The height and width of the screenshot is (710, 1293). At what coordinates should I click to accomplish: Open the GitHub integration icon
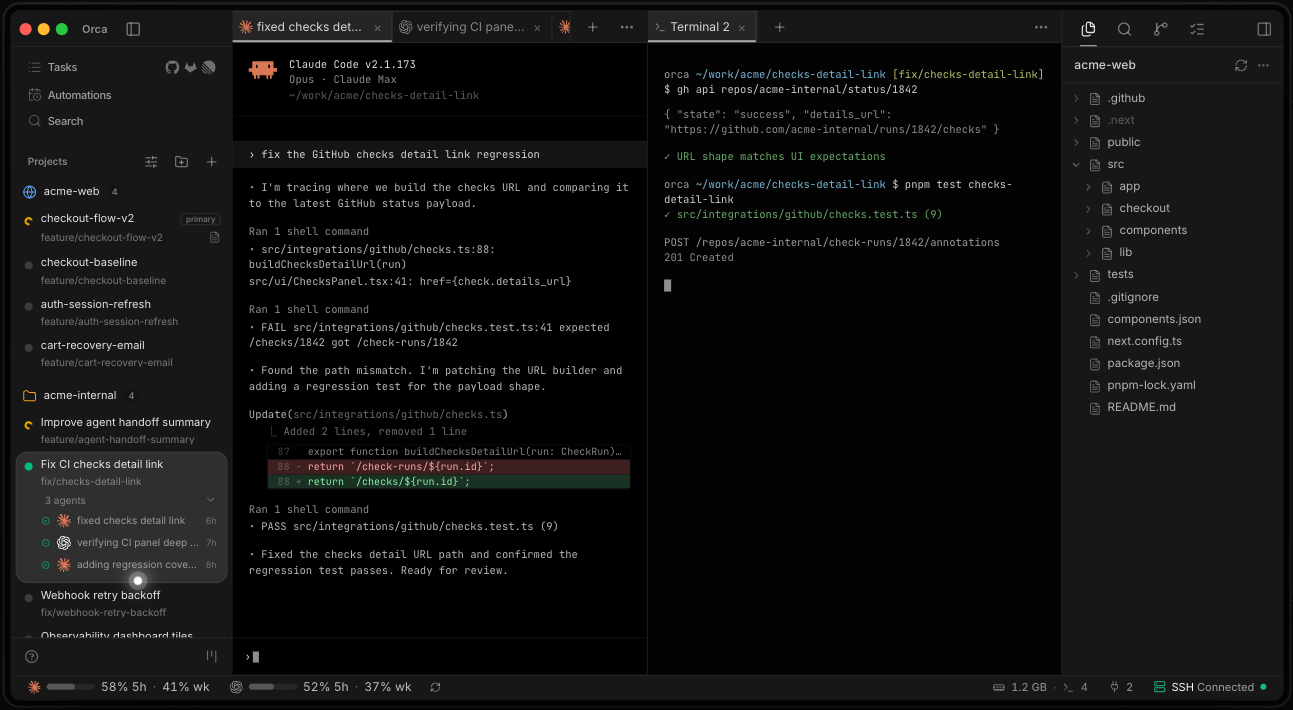pos(172,67)
